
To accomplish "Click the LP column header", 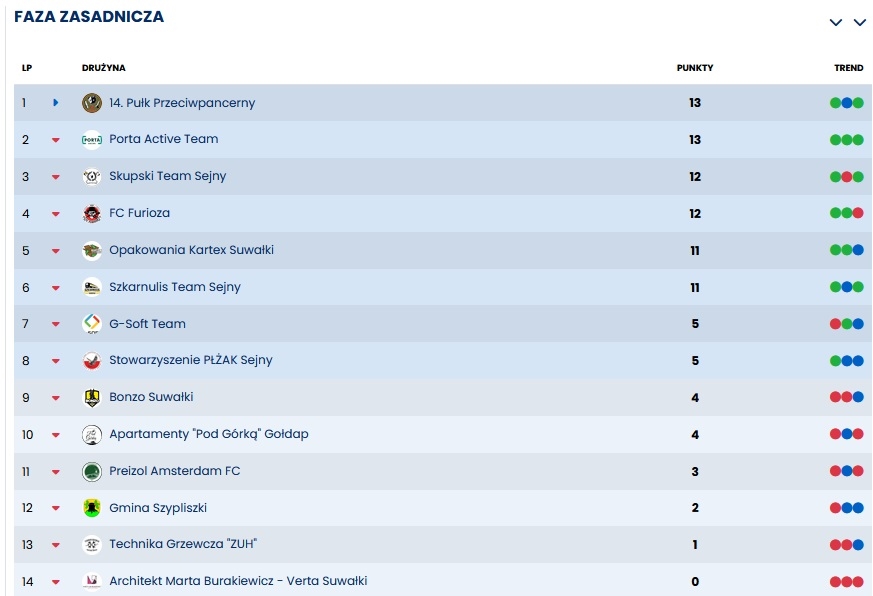I will pyautogui.click(x=27, y=68).
